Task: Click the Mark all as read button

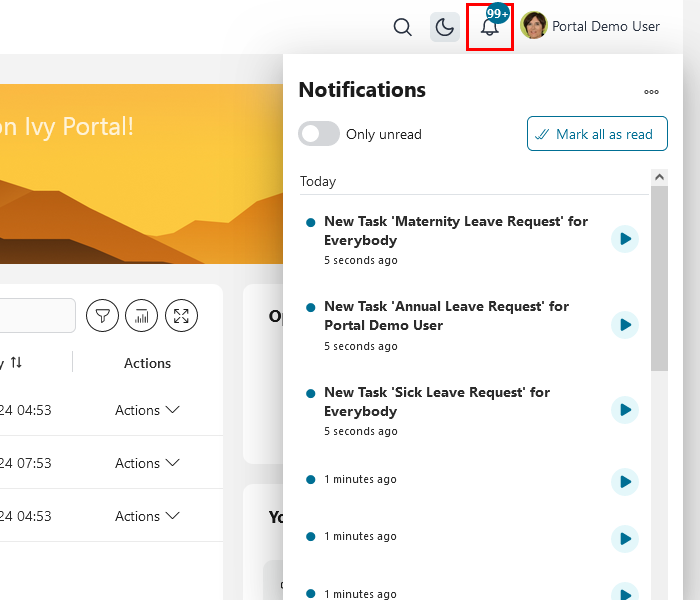Action: tap(597, 133)
